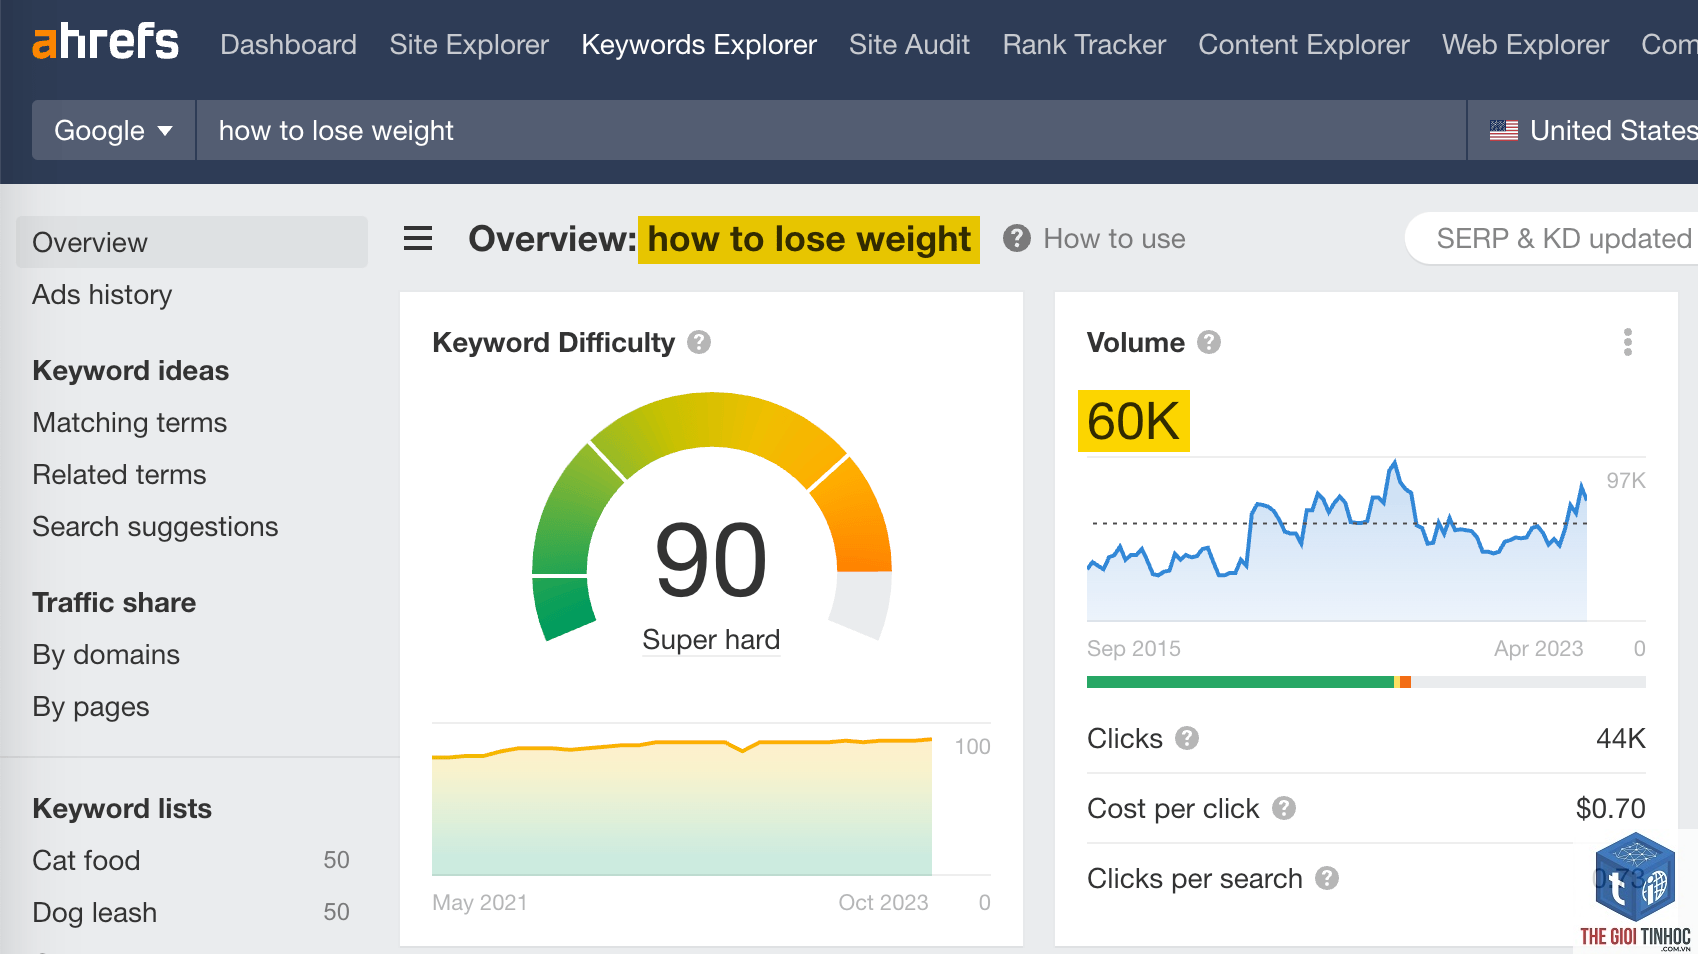The width and height of the screenshot is (1698, 954).
Task: Click the 60K volume value
Action: point(1134,421)
